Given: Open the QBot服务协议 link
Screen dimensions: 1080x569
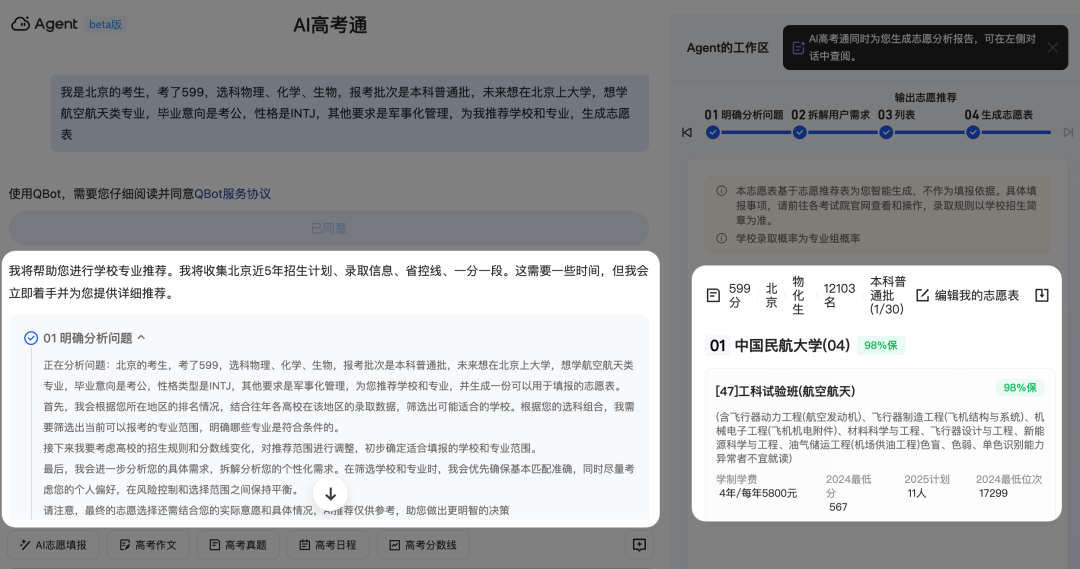Looking at the screenshot, I should point(232,194).
